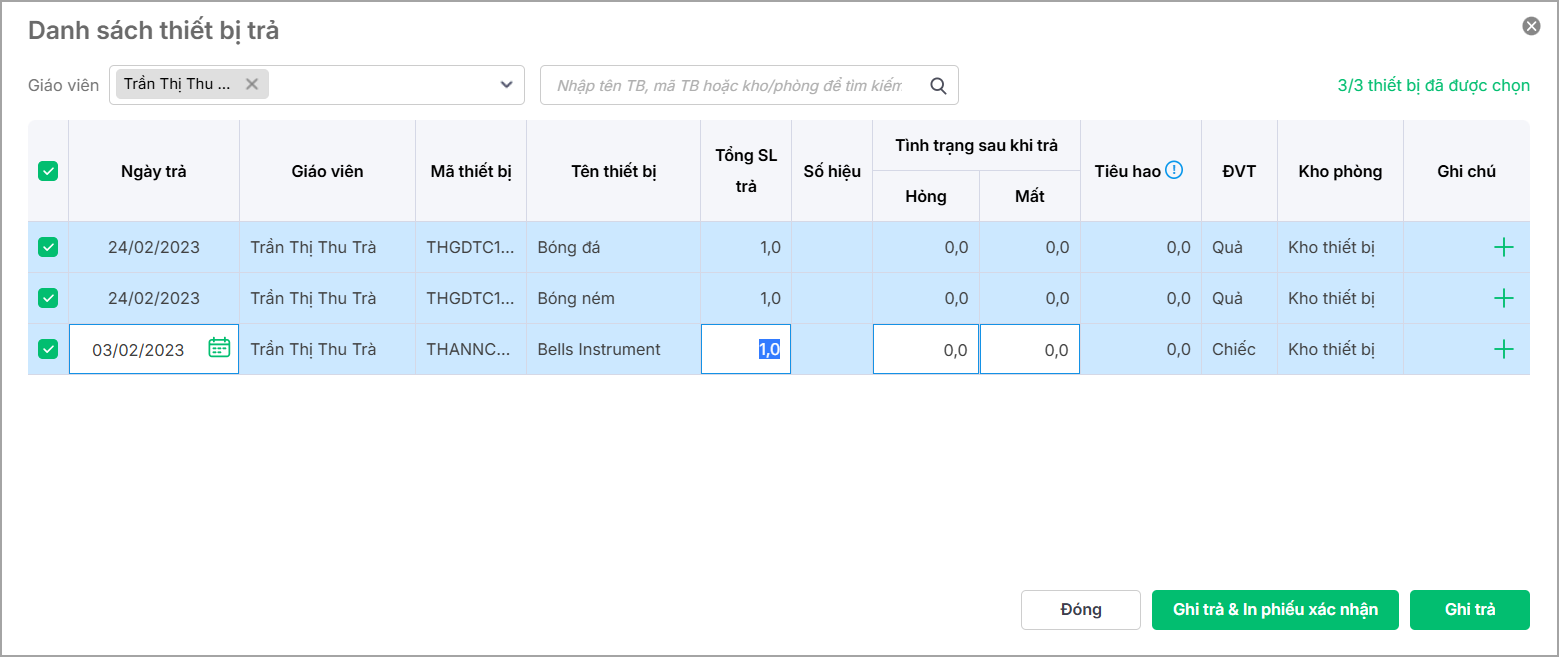The image size is (1559, 657).
Task: Open the calendar date picker icon
Action: (219, 348)
